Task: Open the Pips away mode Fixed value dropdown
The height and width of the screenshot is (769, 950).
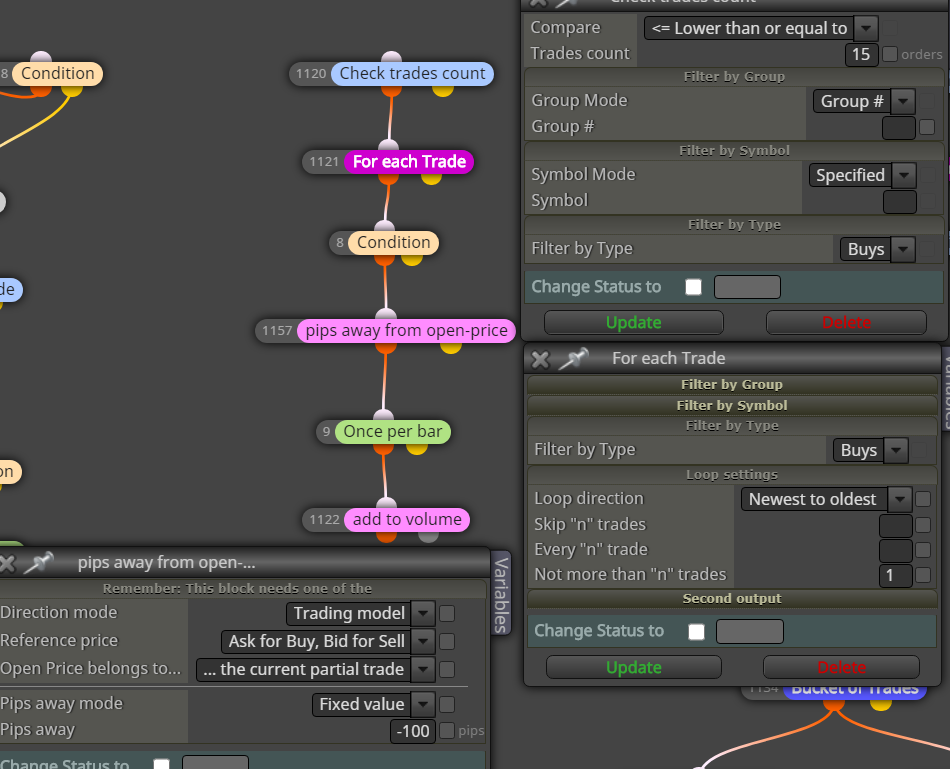Action: click(x=373, y=704)
